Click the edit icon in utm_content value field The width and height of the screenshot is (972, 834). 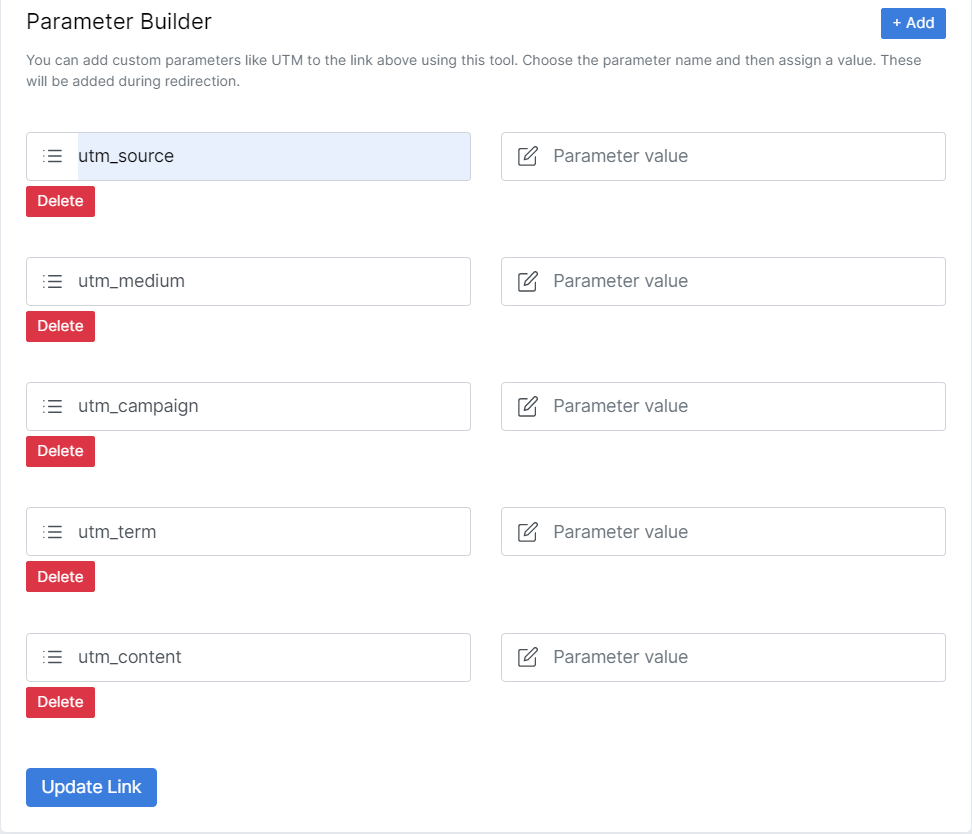pyautogui.click(x=527, y=657)
